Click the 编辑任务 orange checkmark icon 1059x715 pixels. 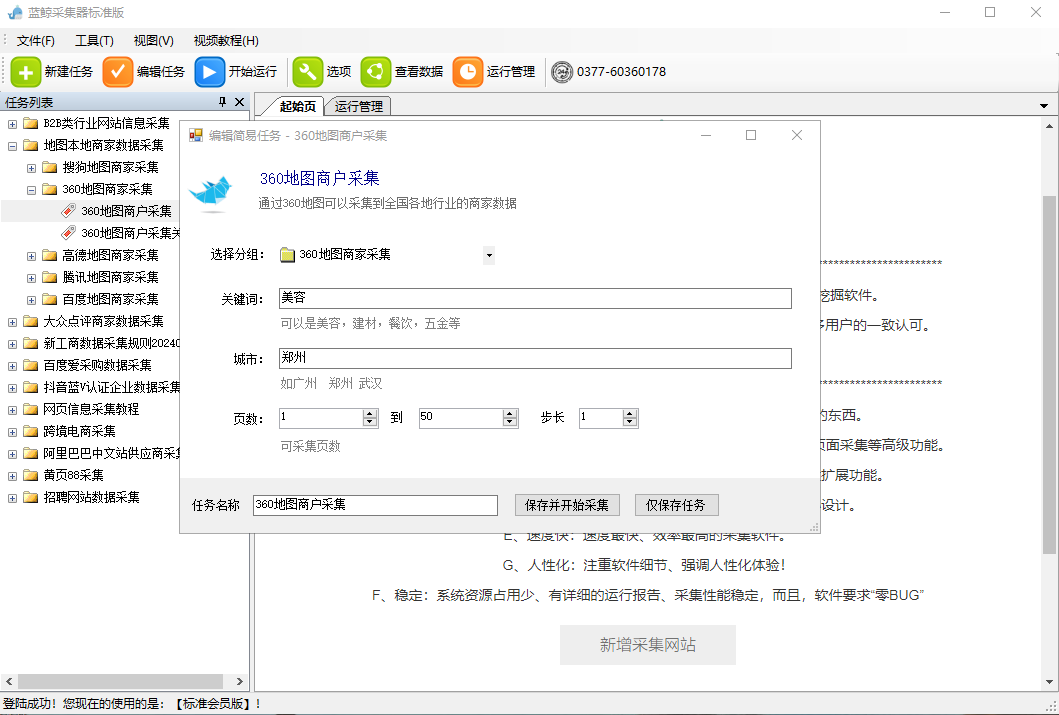[x=118, y=72]
